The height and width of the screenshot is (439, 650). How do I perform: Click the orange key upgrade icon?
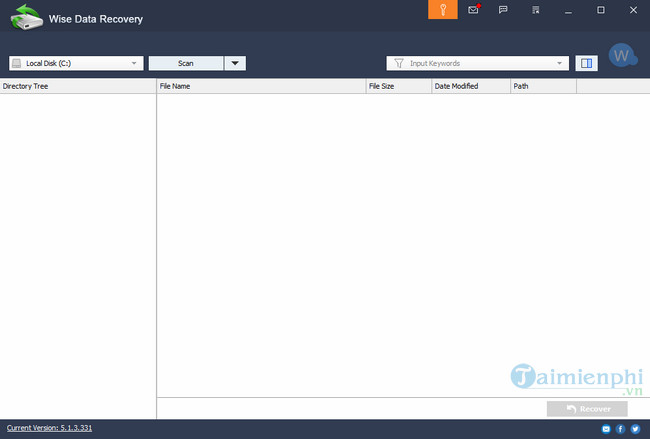(x=443, y=10)
